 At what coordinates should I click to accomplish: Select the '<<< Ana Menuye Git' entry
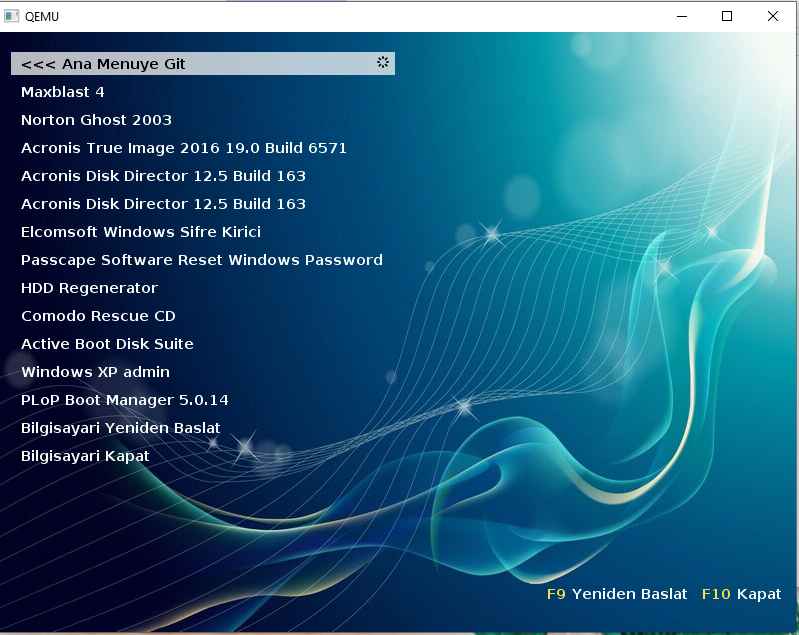pyautogui.click(x=103, y=64)
